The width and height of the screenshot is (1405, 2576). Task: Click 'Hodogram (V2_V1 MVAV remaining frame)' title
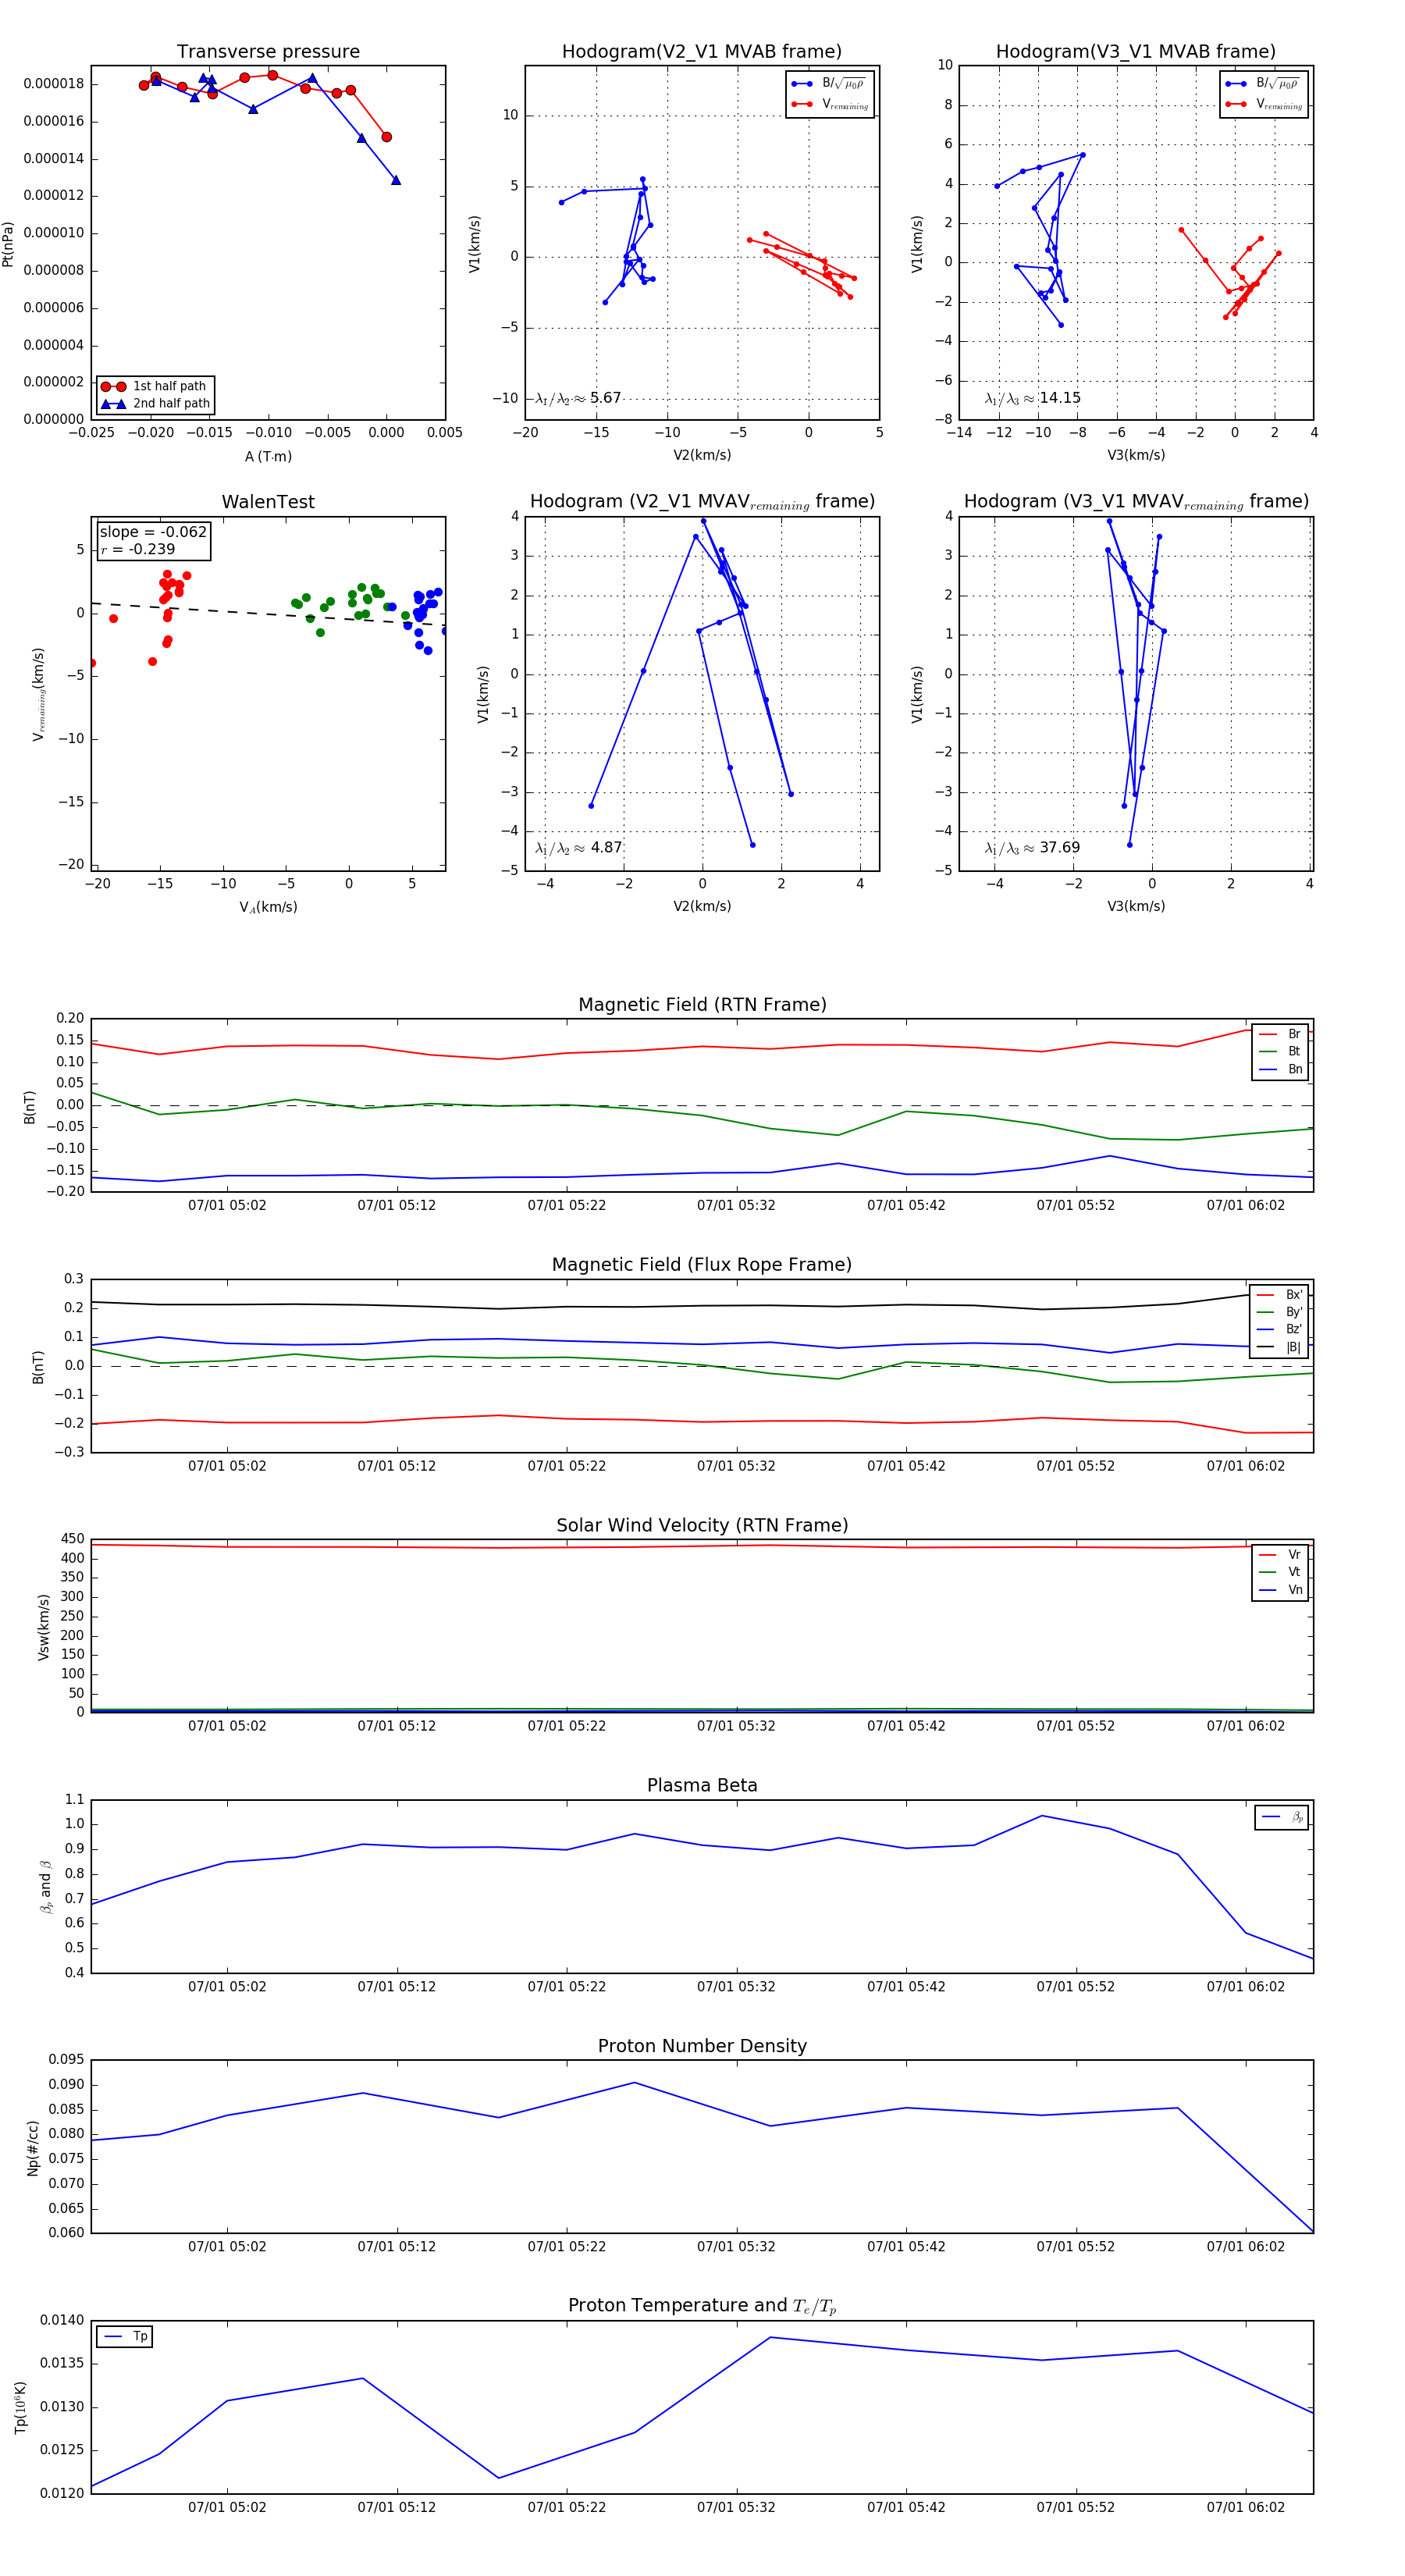pos(702,502)
